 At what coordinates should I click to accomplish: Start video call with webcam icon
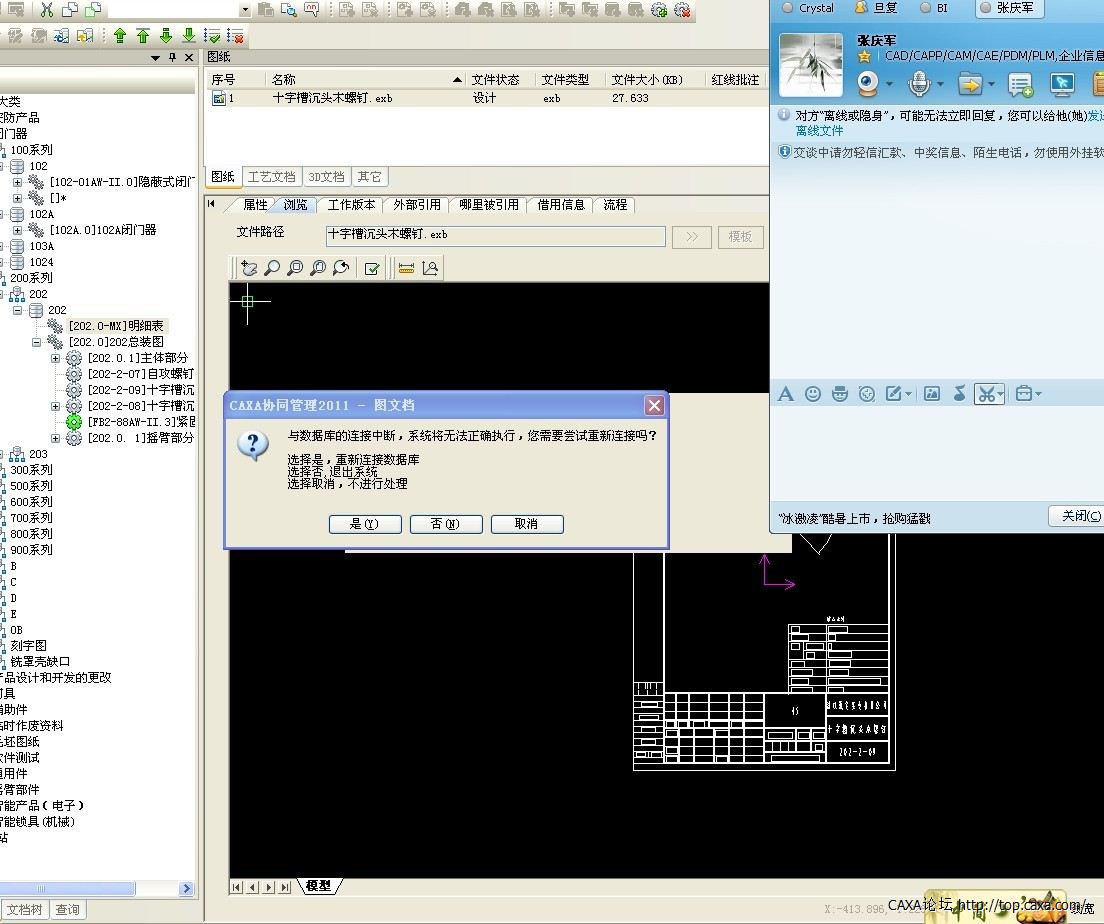(867, 84)
